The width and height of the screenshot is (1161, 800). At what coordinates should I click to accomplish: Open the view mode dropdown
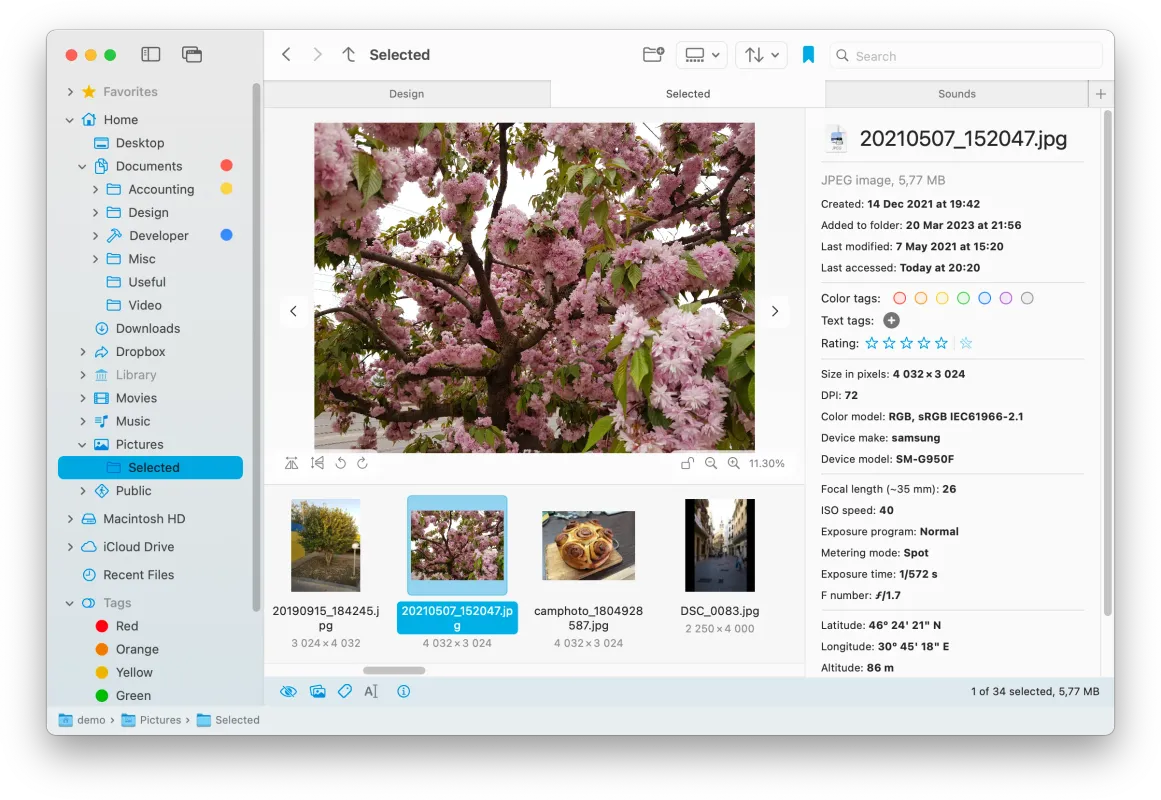click(x=701, y=55)
